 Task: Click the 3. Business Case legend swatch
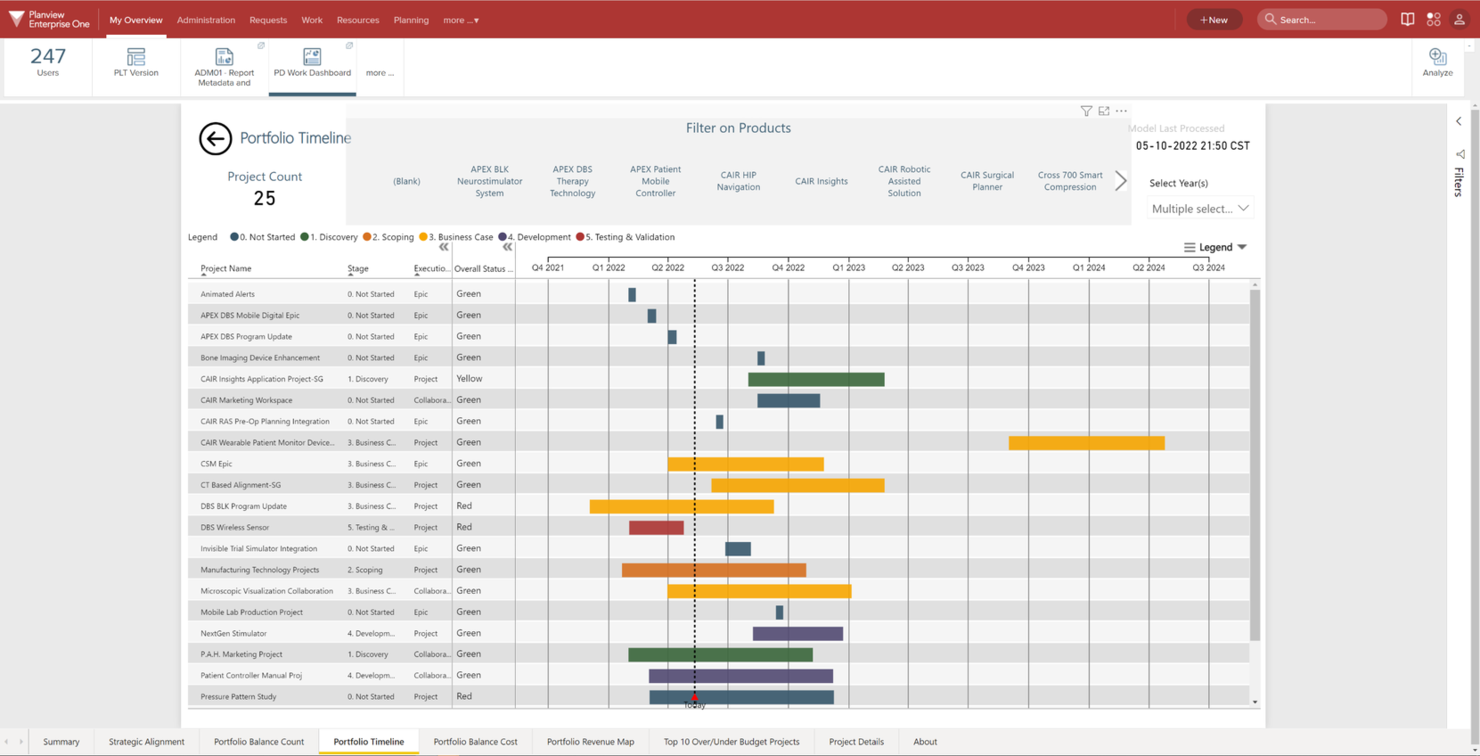(423, 237)
